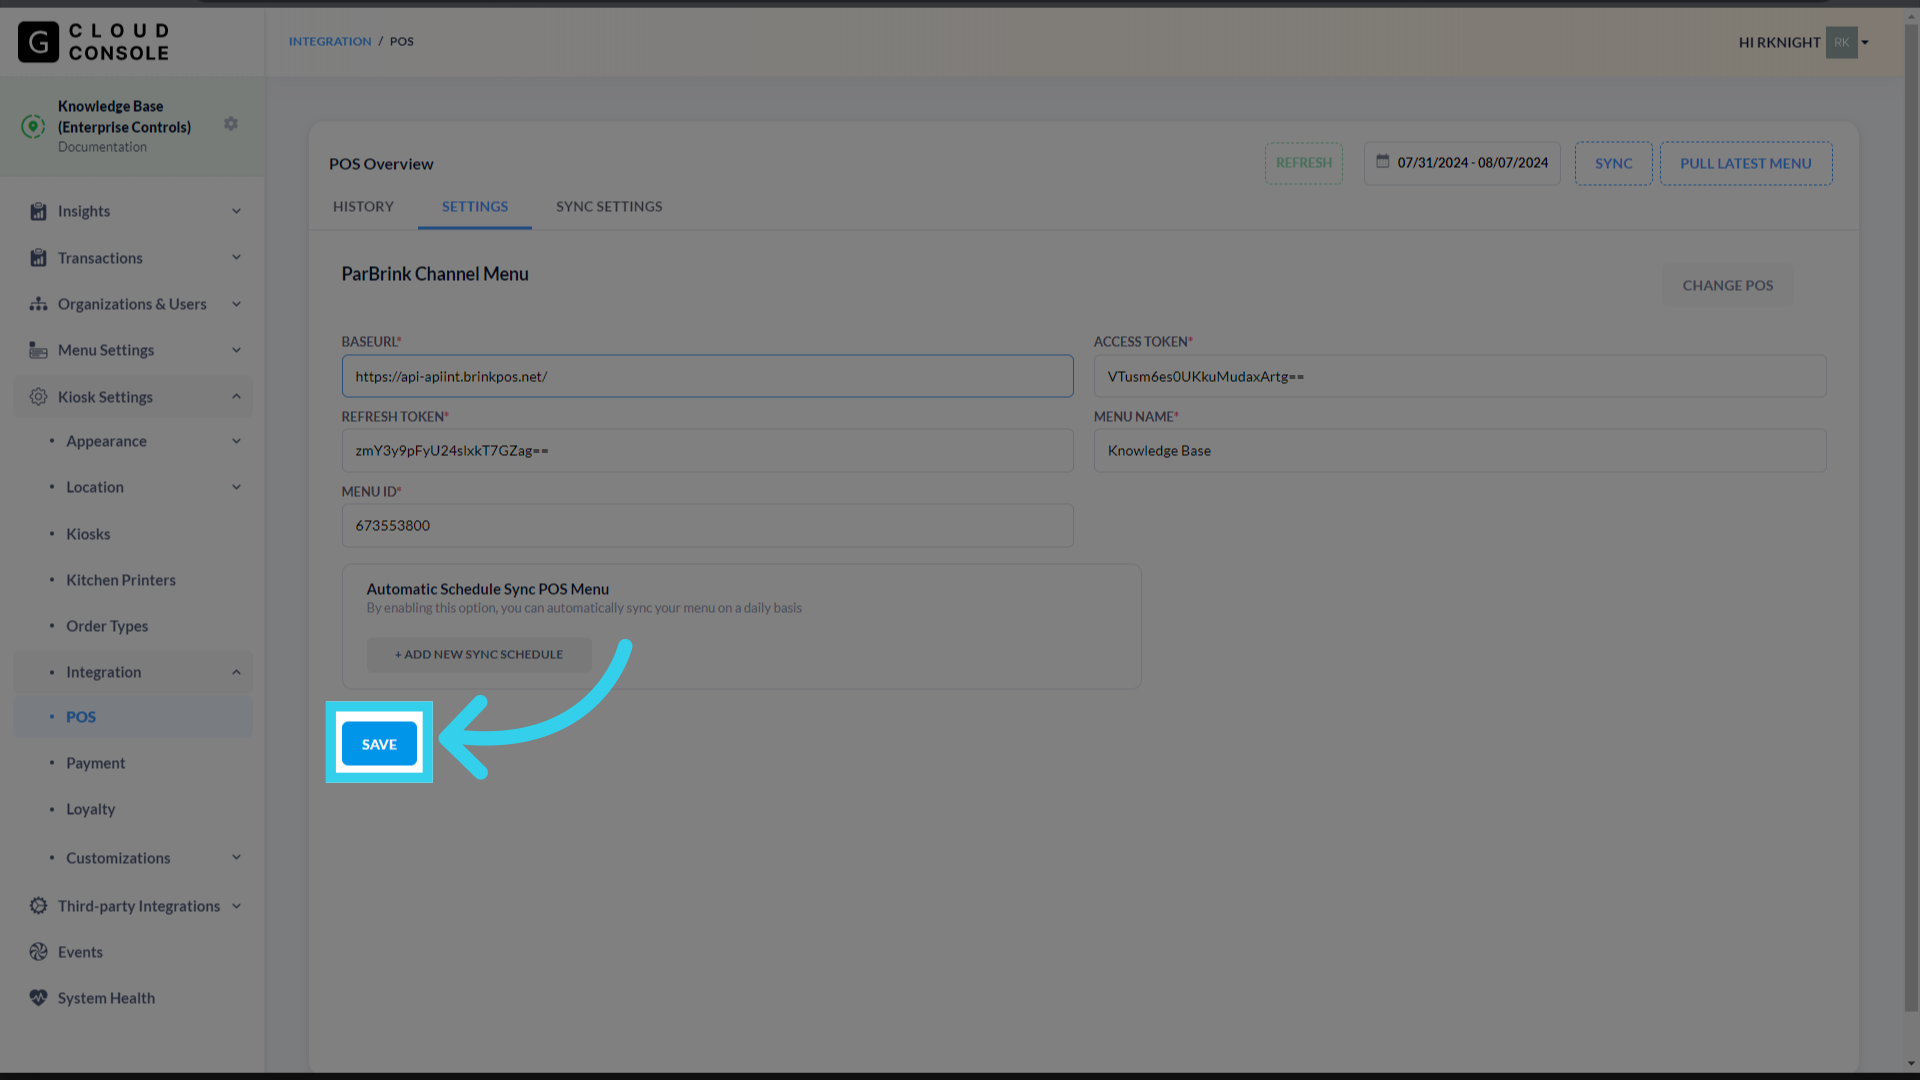The height and width of the screenshot is (1080, 1920).
Task: Expand the Appearance submenu chevron
Action: point(237,441)
